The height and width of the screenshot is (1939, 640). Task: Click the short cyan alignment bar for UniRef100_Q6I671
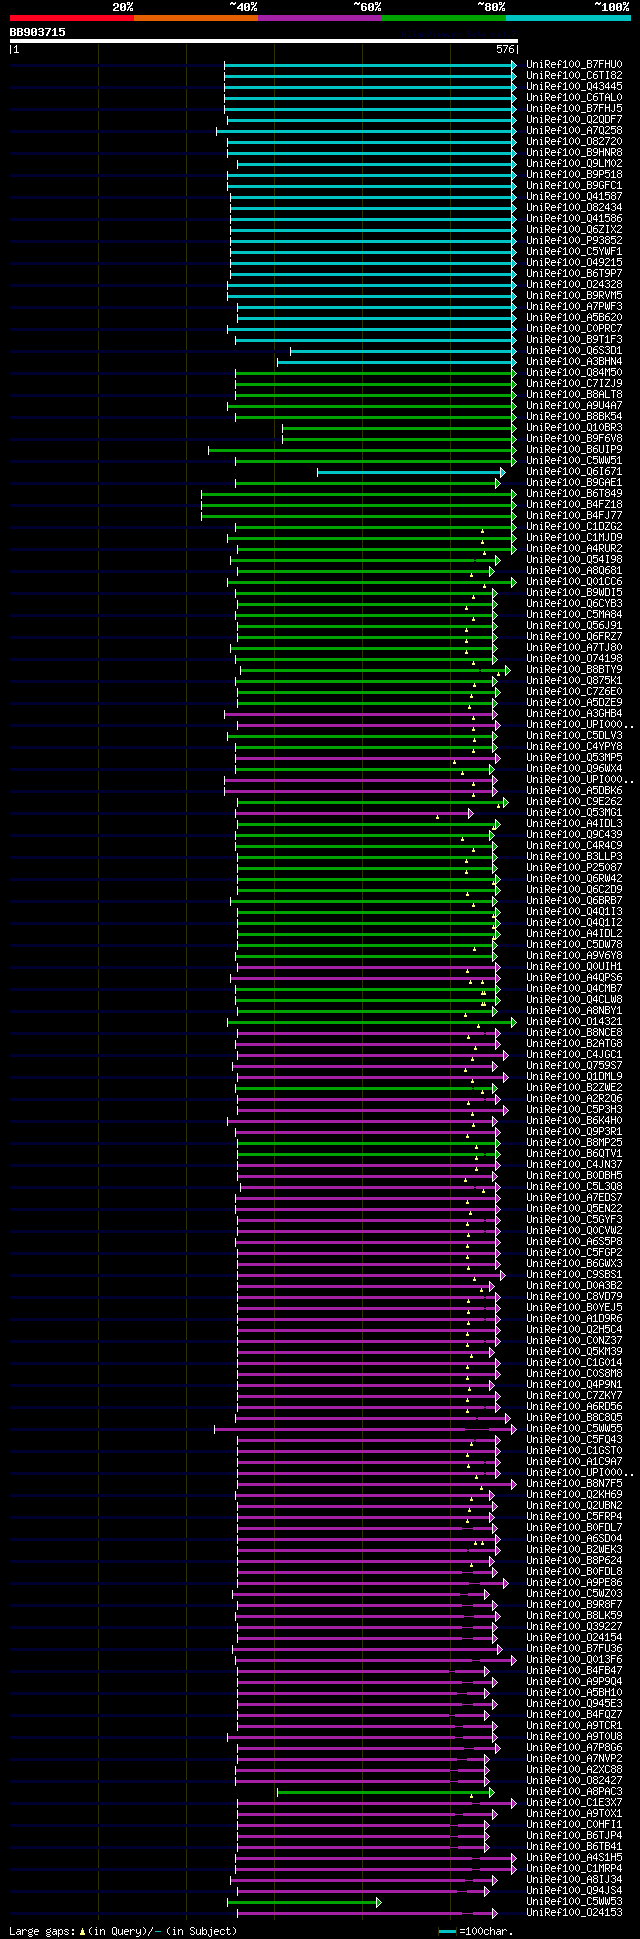coord(411,472)
